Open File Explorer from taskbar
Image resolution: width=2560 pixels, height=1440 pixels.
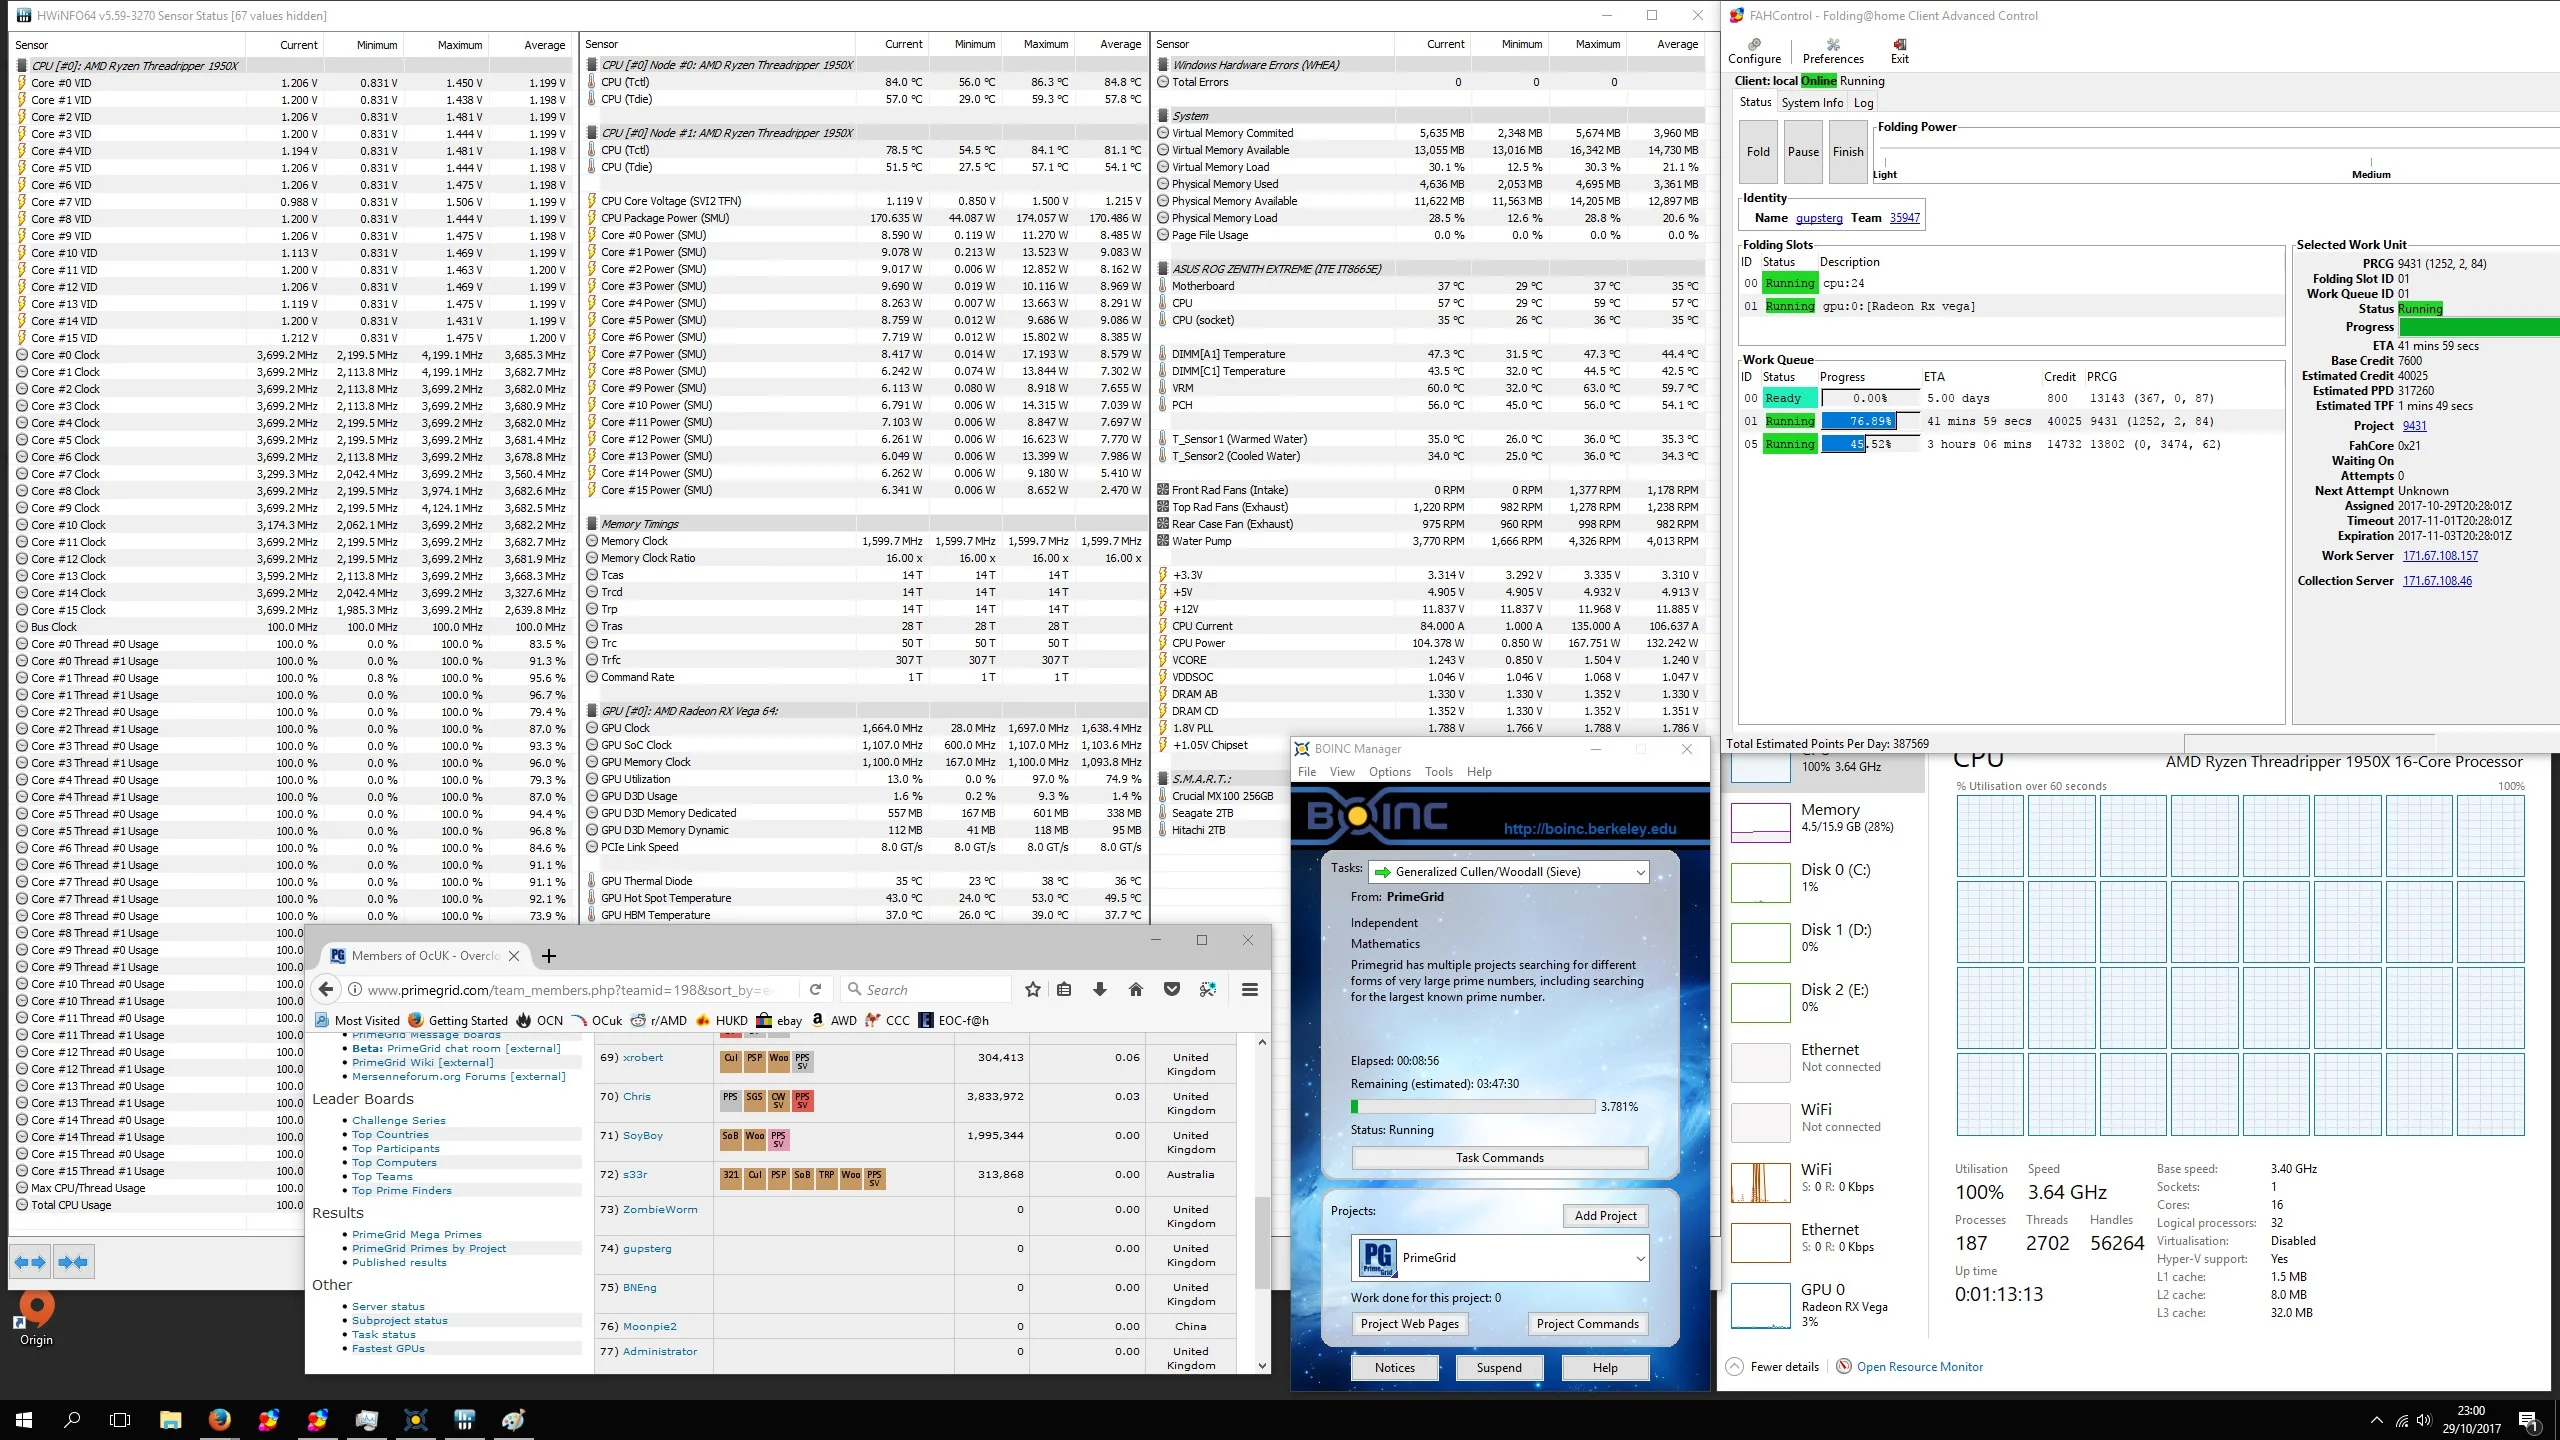point(170,1420)
